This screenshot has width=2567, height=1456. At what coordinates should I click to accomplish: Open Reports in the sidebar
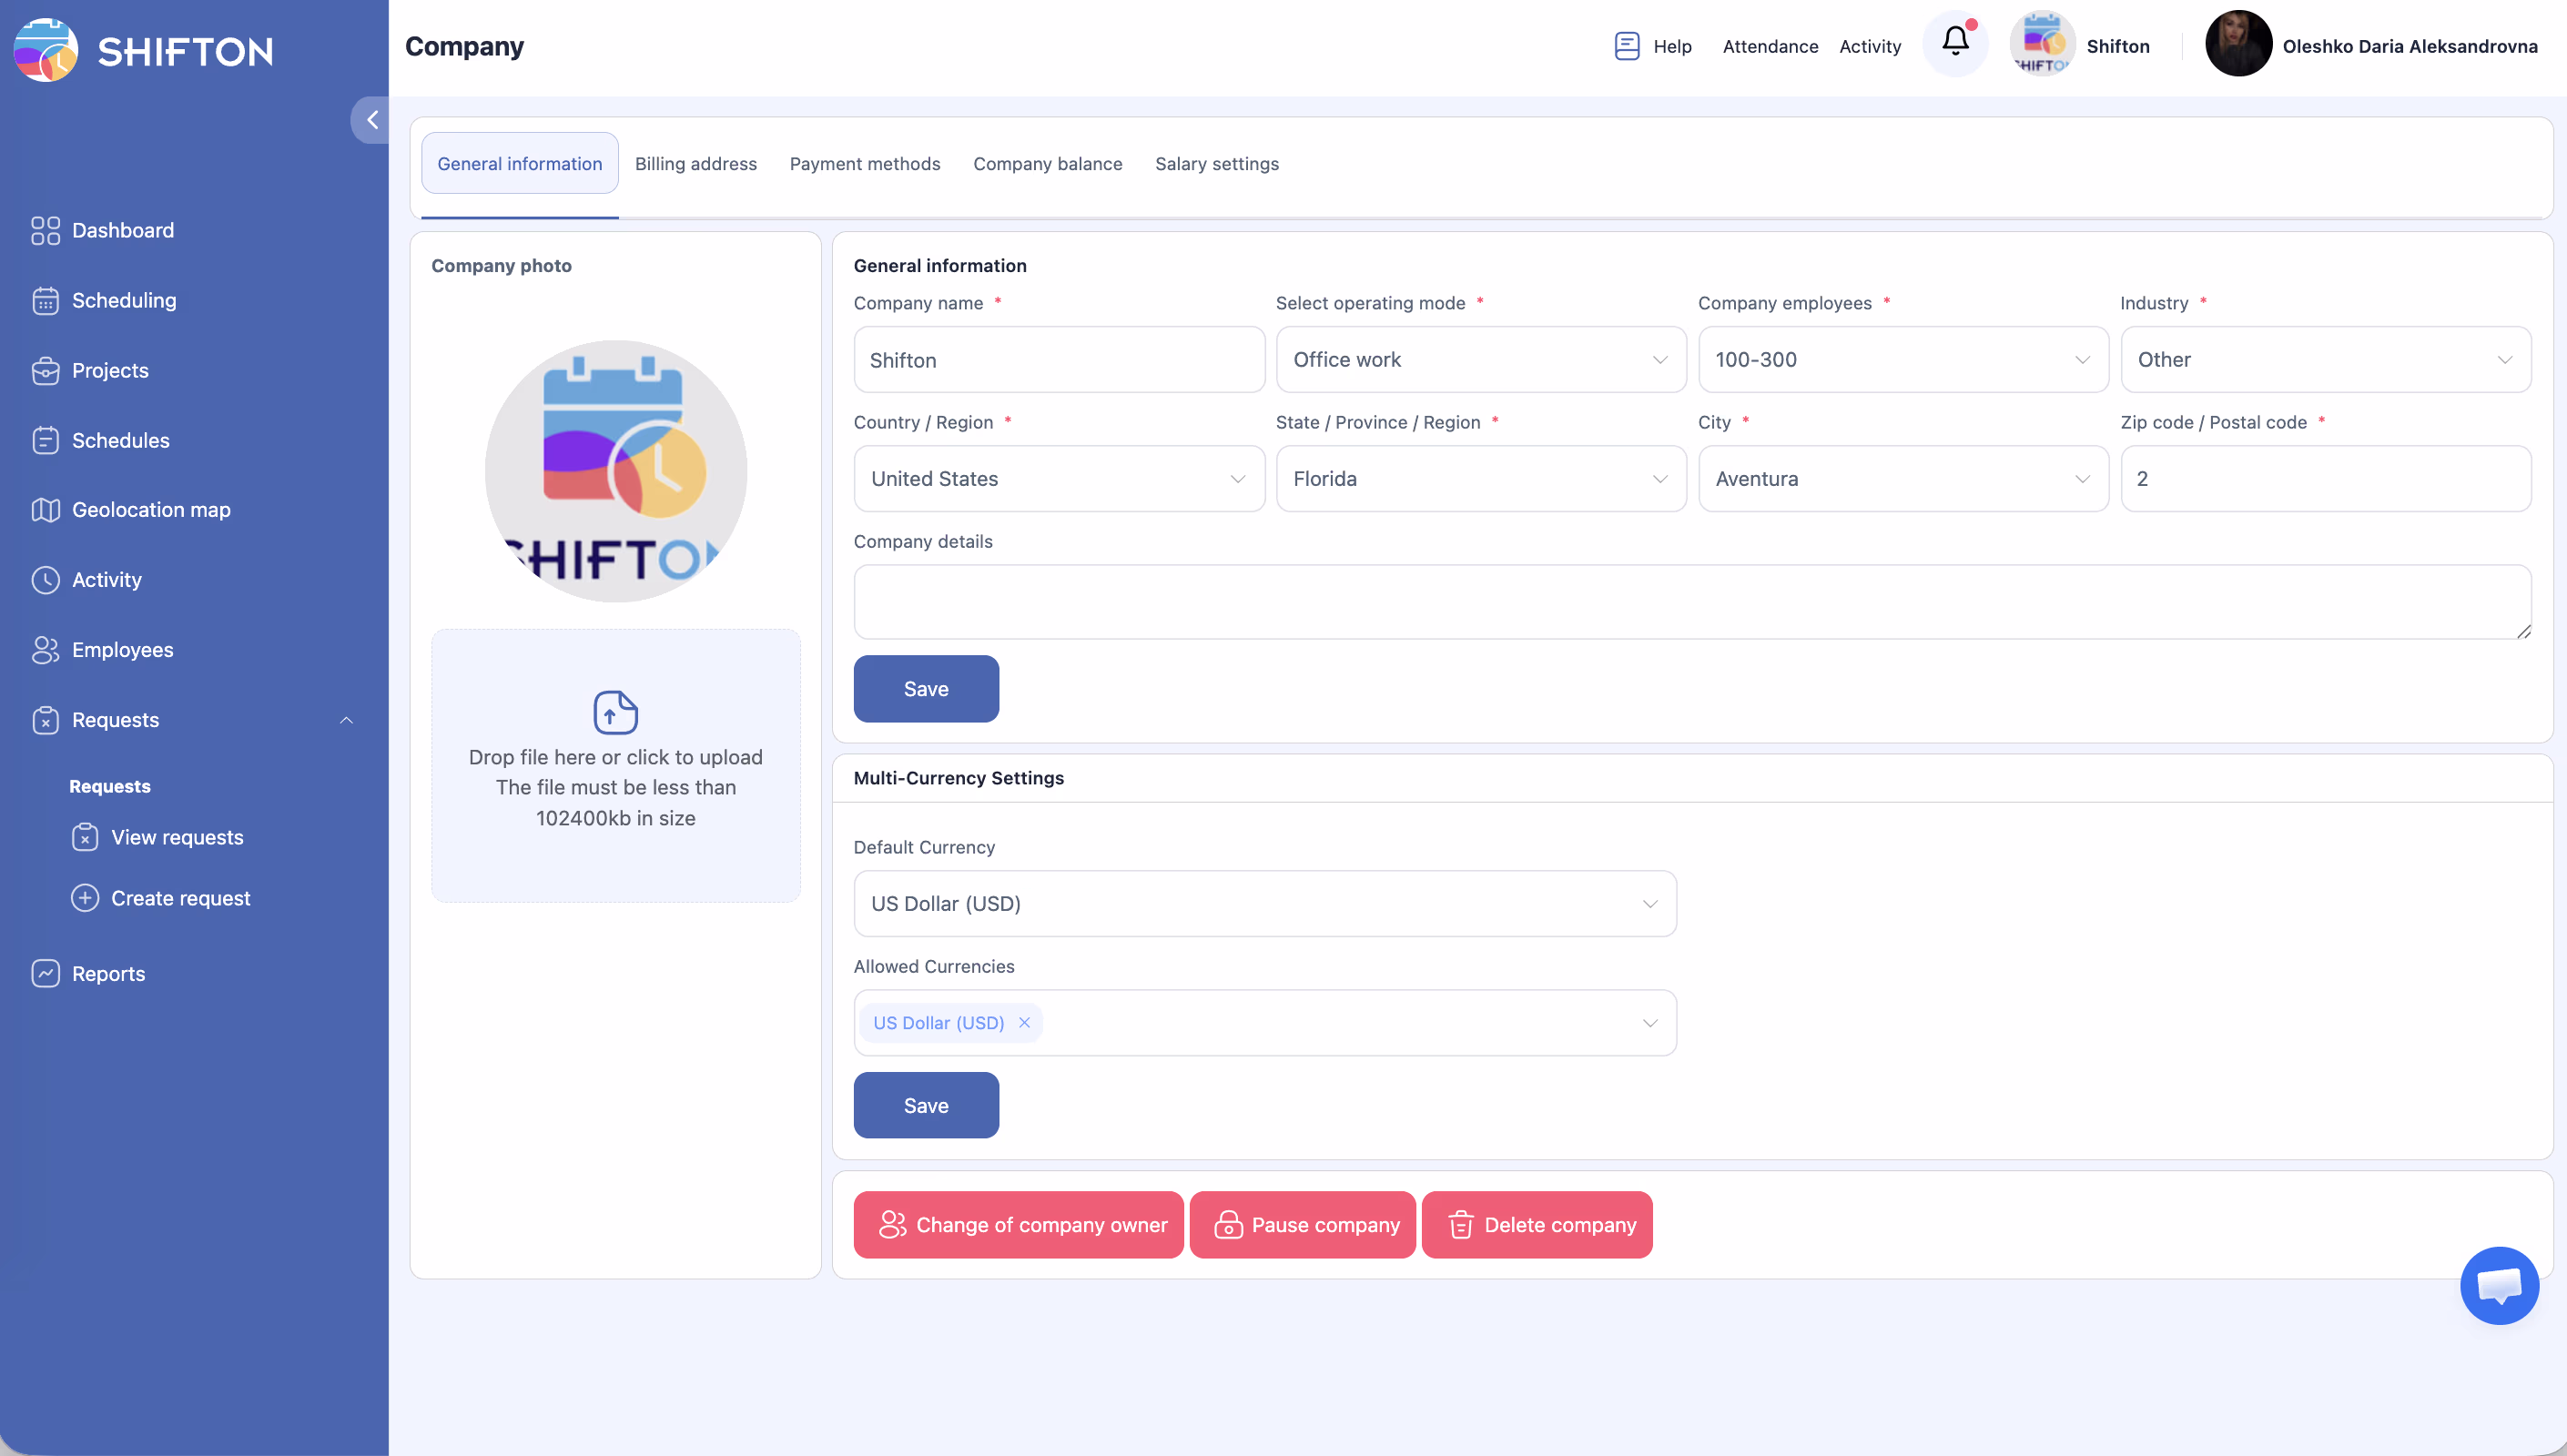coord(108,973)
